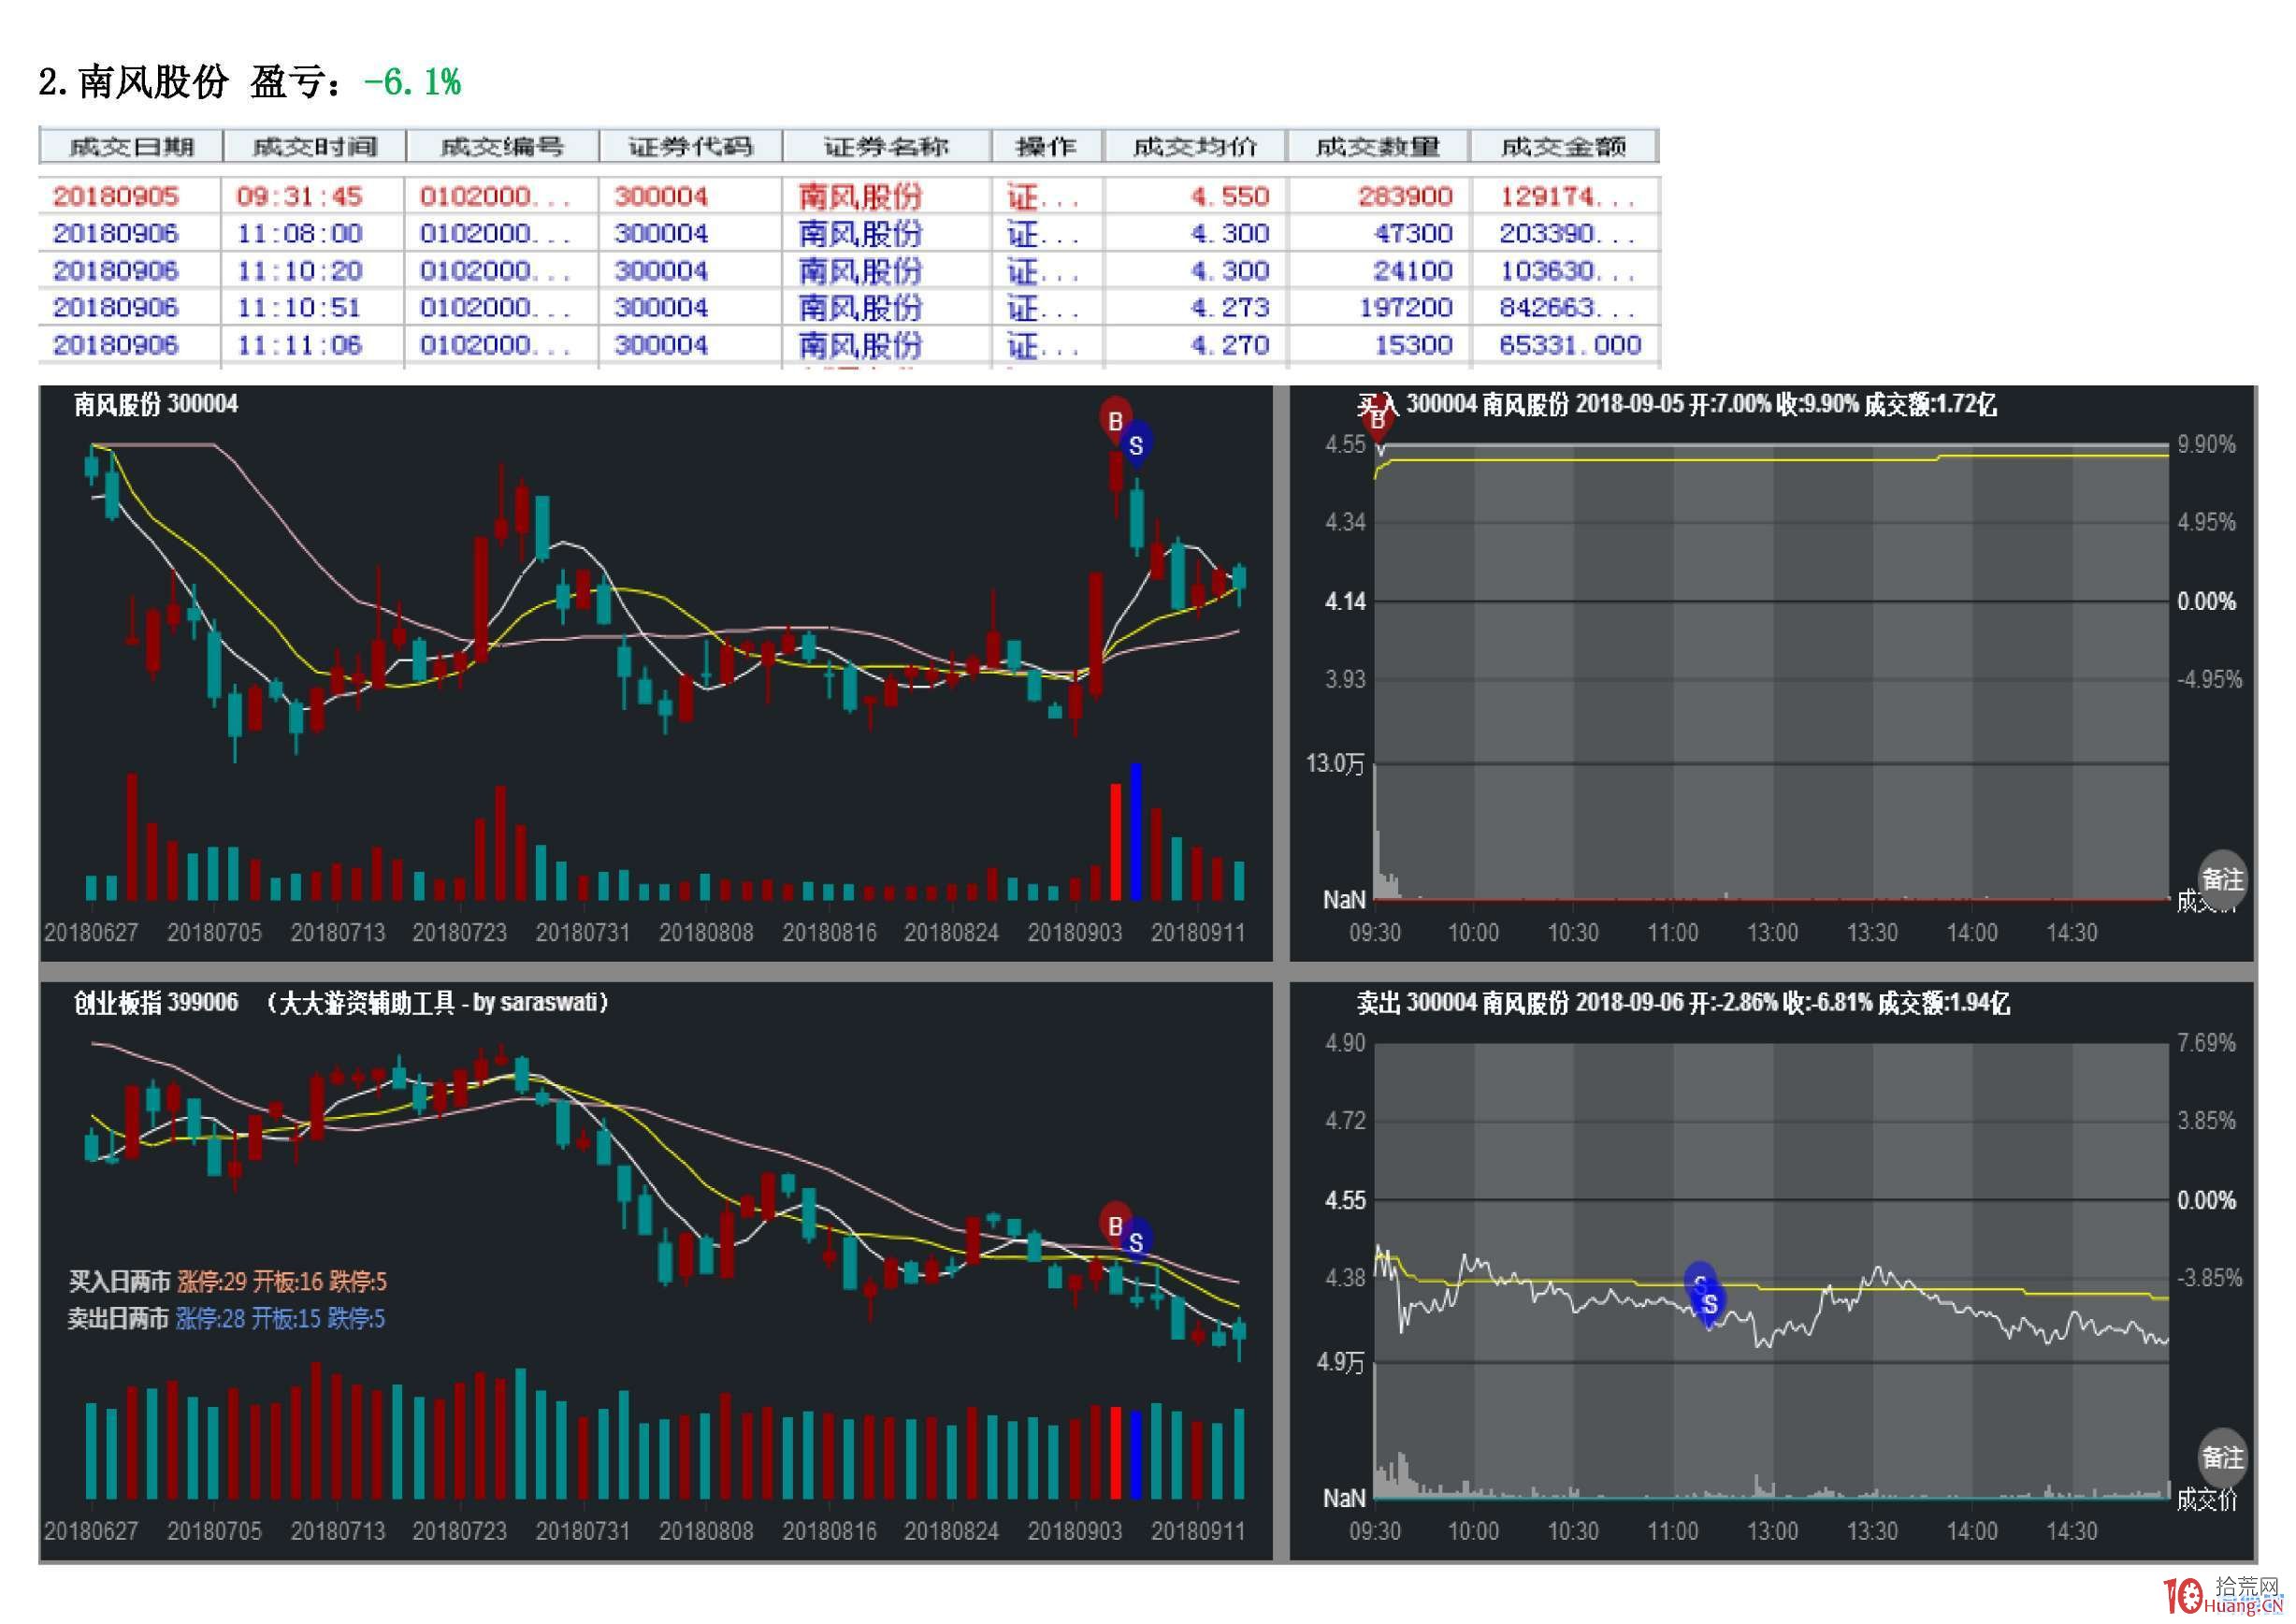Click the 成交价 label on sell chart
This screenshot has width=2296, height=1624.
pos(2206,1499)
